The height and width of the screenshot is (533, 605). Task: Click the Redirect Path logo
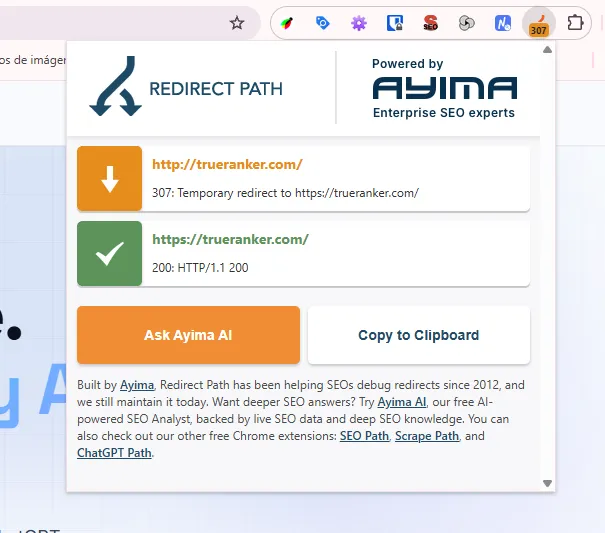186,86
